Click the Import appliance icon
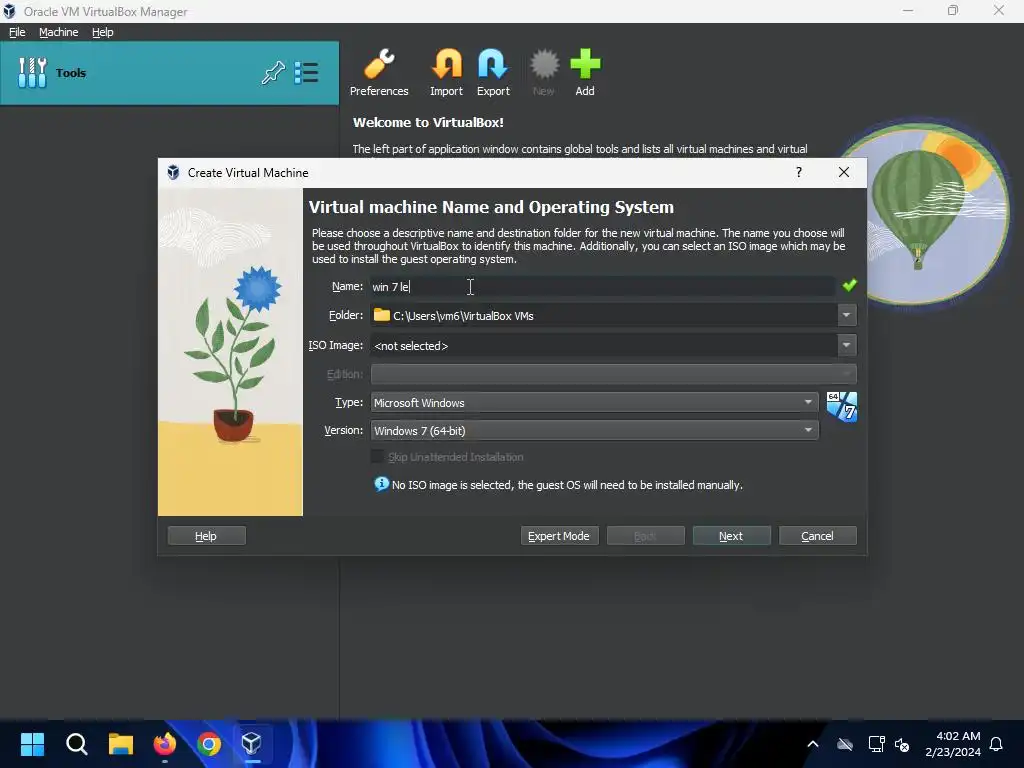This screenshot has height=768, width=1024. [447, 72]
